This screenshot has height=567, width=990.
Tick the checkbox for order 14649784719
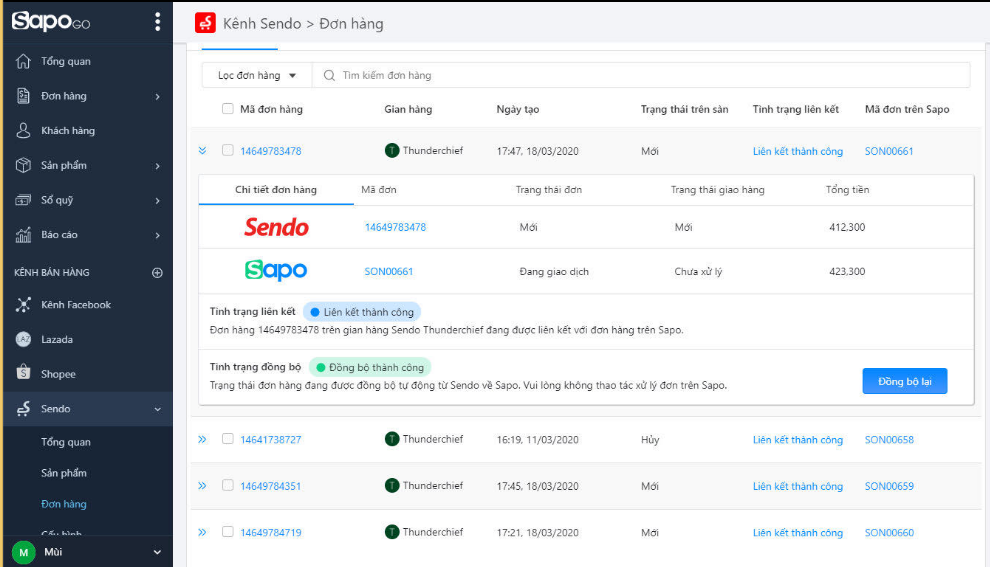(228, 532)
